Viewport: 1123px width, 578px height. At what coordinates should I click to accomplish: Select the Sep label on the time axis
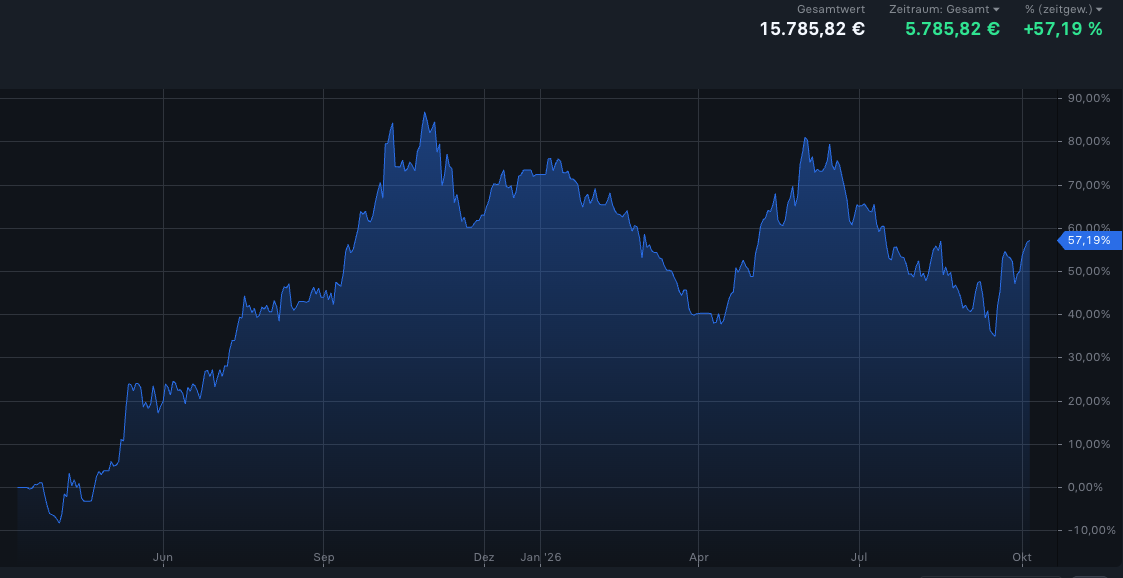(x=324, y=557)
